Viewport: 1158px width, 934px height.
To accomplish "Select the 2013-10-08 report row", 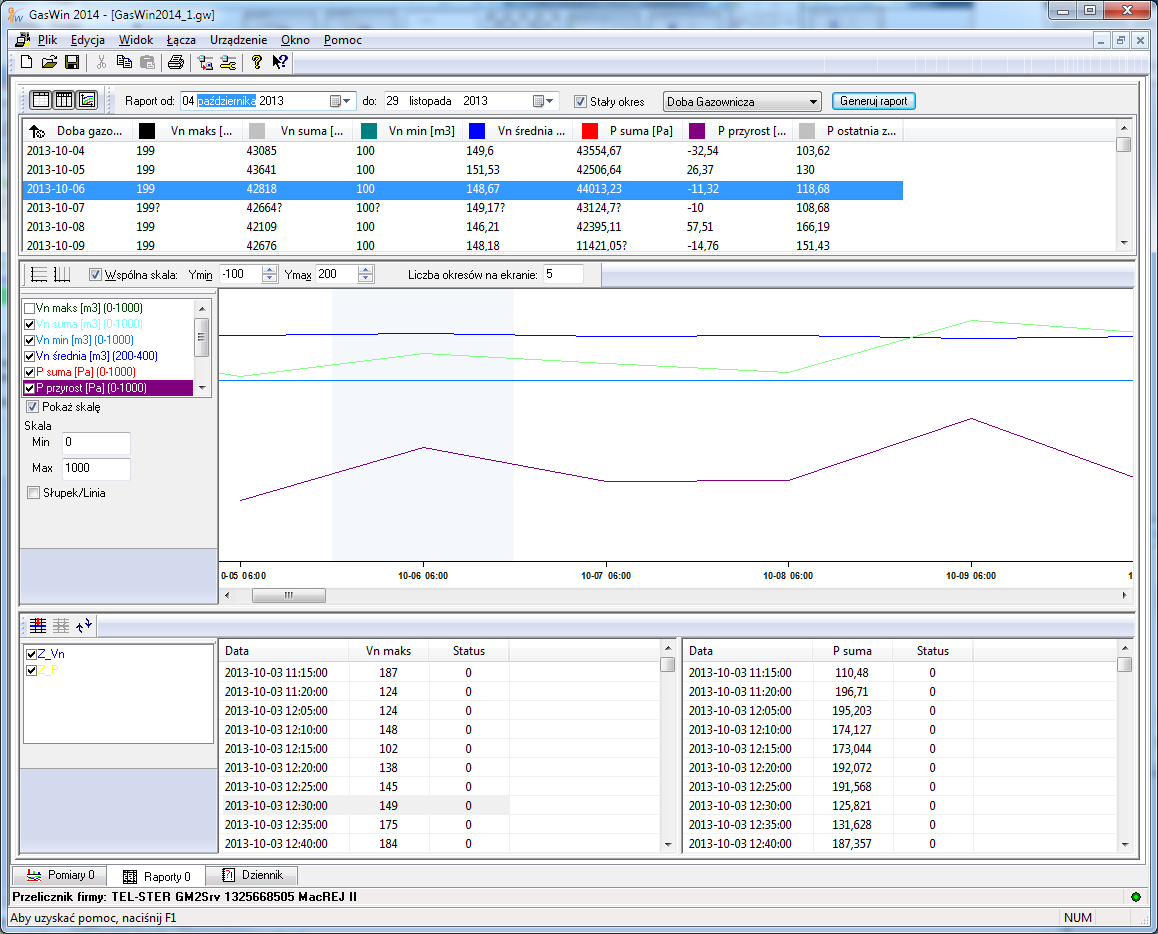I will coord(462,227).
